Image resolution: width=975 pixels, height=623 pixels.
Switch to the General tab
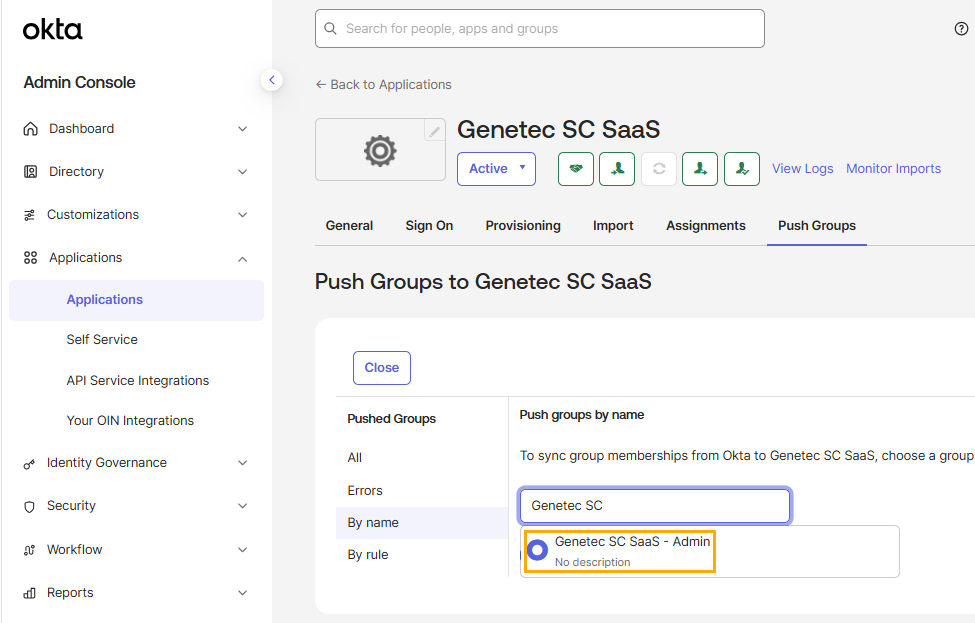click(349, 226)
